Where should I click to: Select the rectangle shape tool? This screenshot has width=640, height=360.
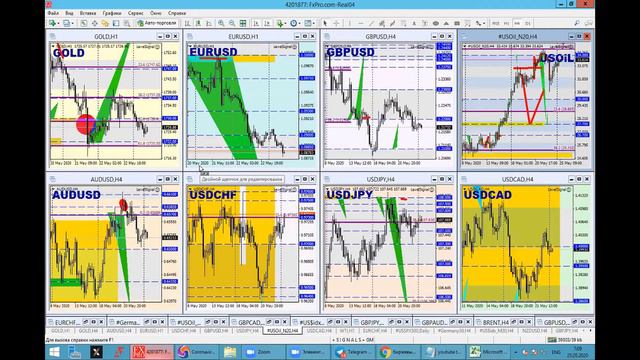(x=457, y=23)
